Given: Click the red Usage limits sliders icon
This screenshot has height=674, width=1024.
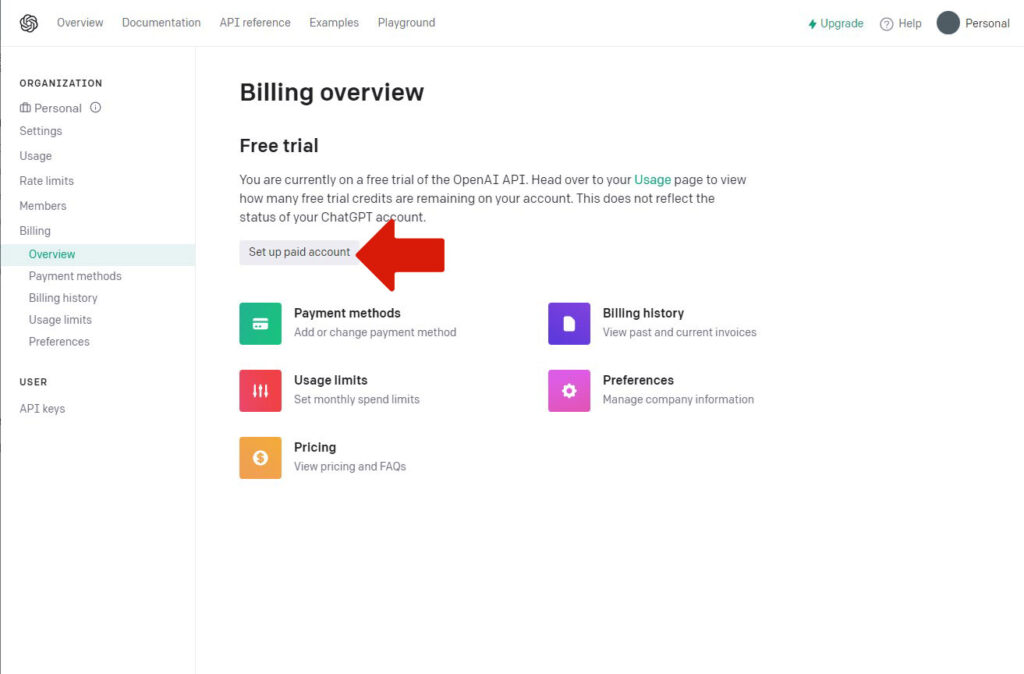Looking at the screenshot, I should 260,390.
